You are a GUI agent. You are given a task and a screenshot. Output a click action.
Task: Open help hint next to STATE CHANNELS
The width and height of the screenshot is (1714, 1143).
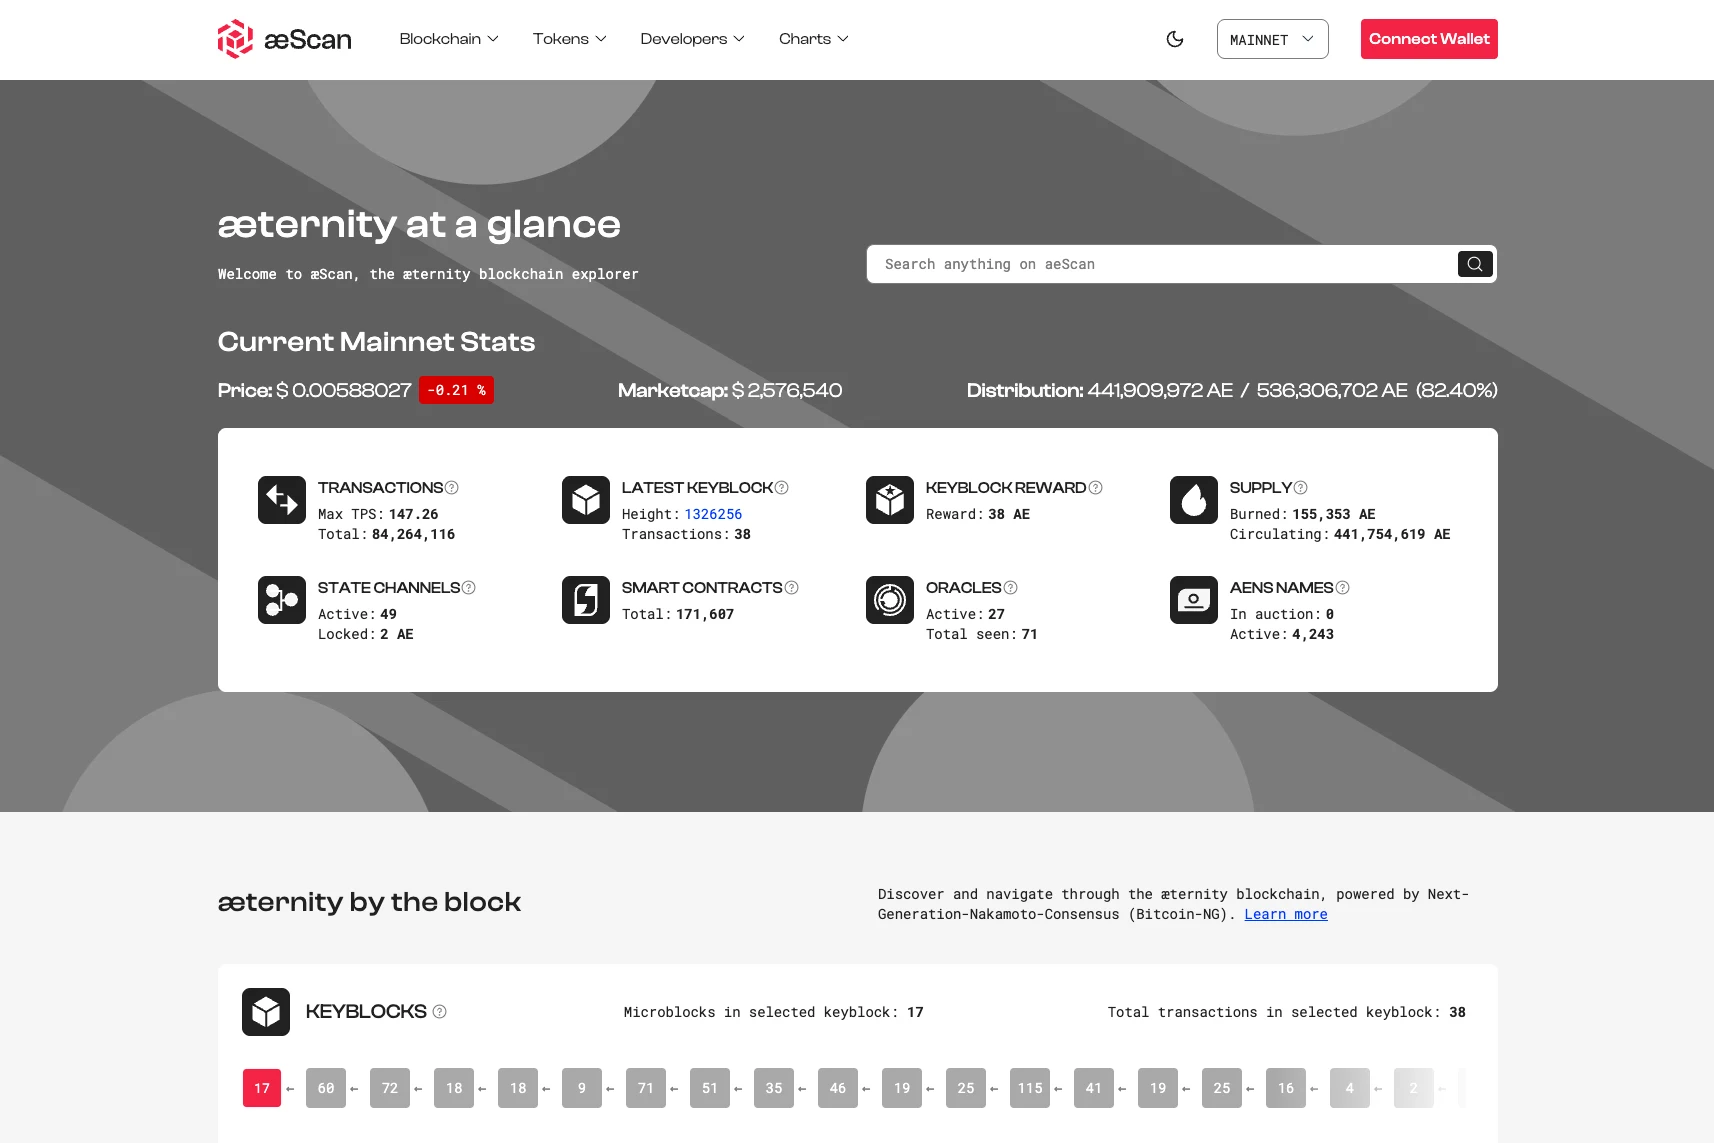point(469,588)
